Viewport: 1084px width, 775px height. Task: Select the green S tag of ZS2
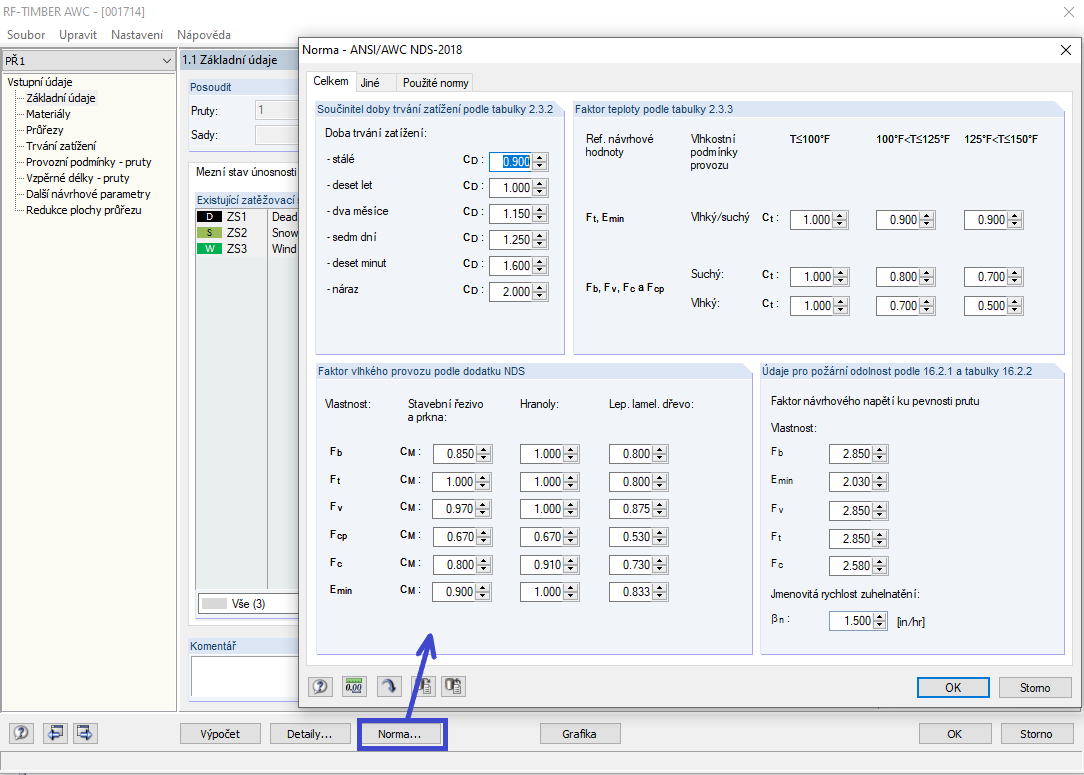coord(209,233)
